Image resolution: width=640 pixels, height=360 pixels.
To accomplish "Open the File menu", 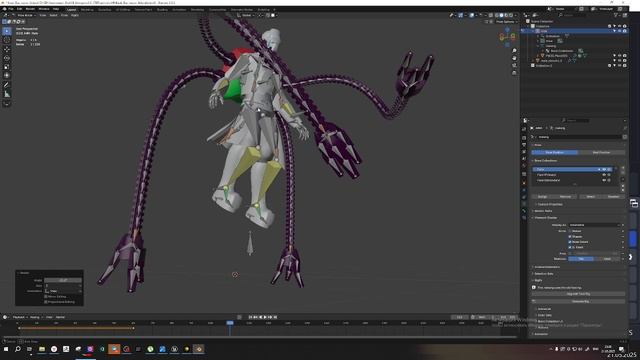I will 11,9.
